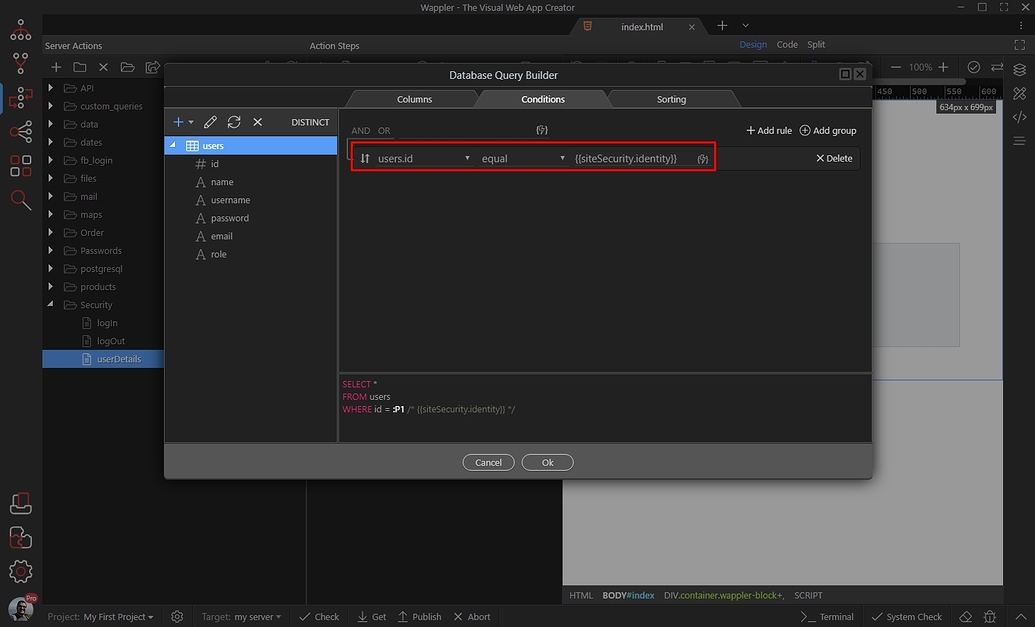Open the Site Structure icon in left sidebar
The image size is (1035, 627).
(x=20, y=30)
